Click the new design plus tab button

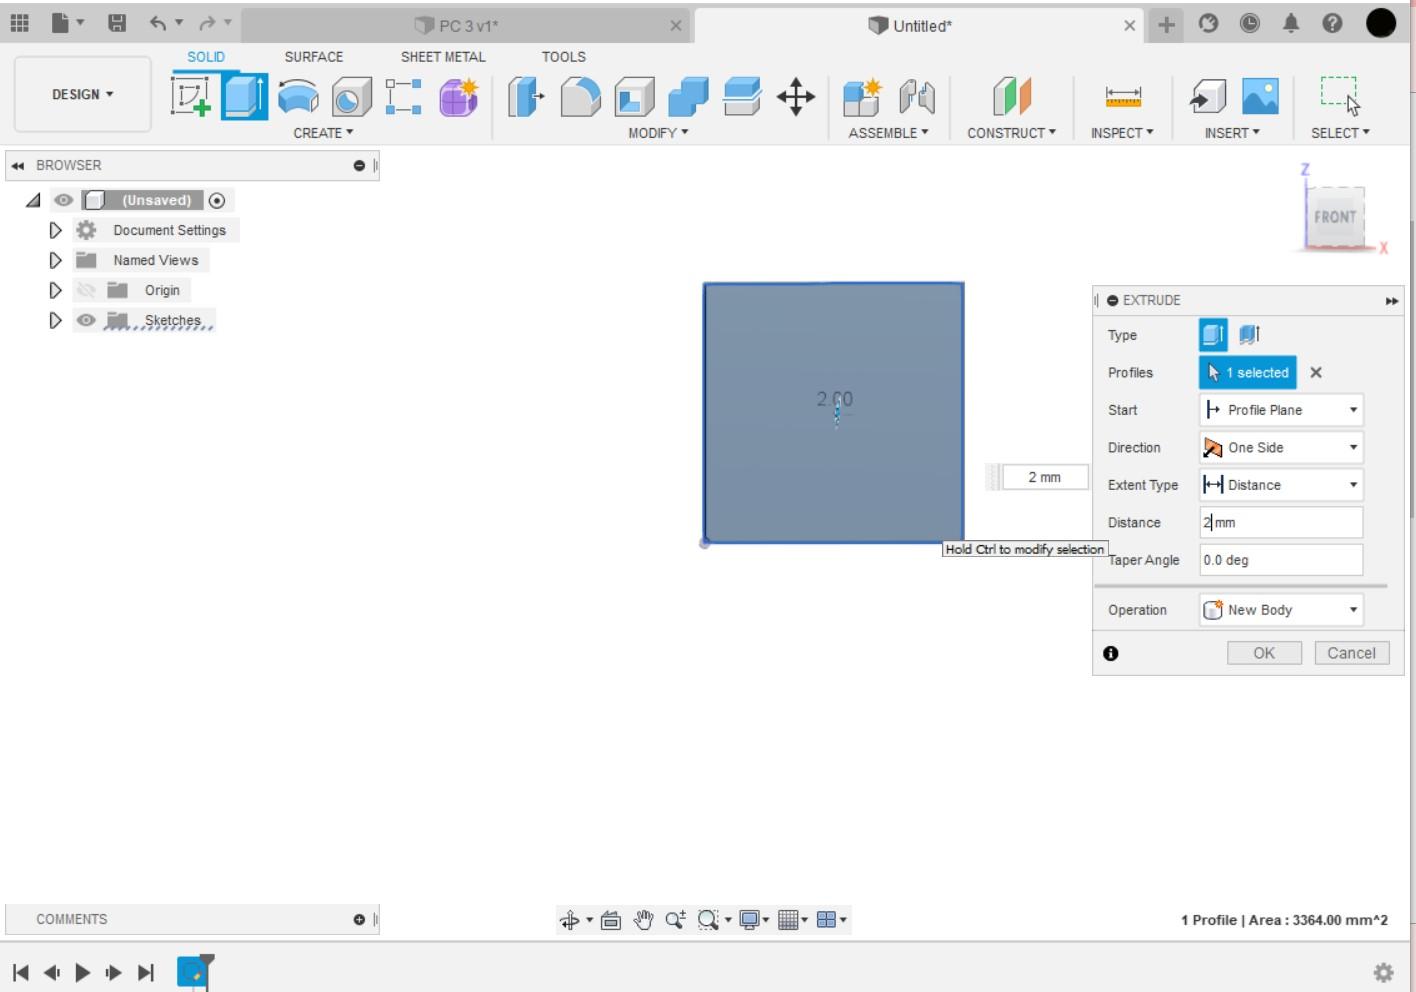pos(1166,25)
